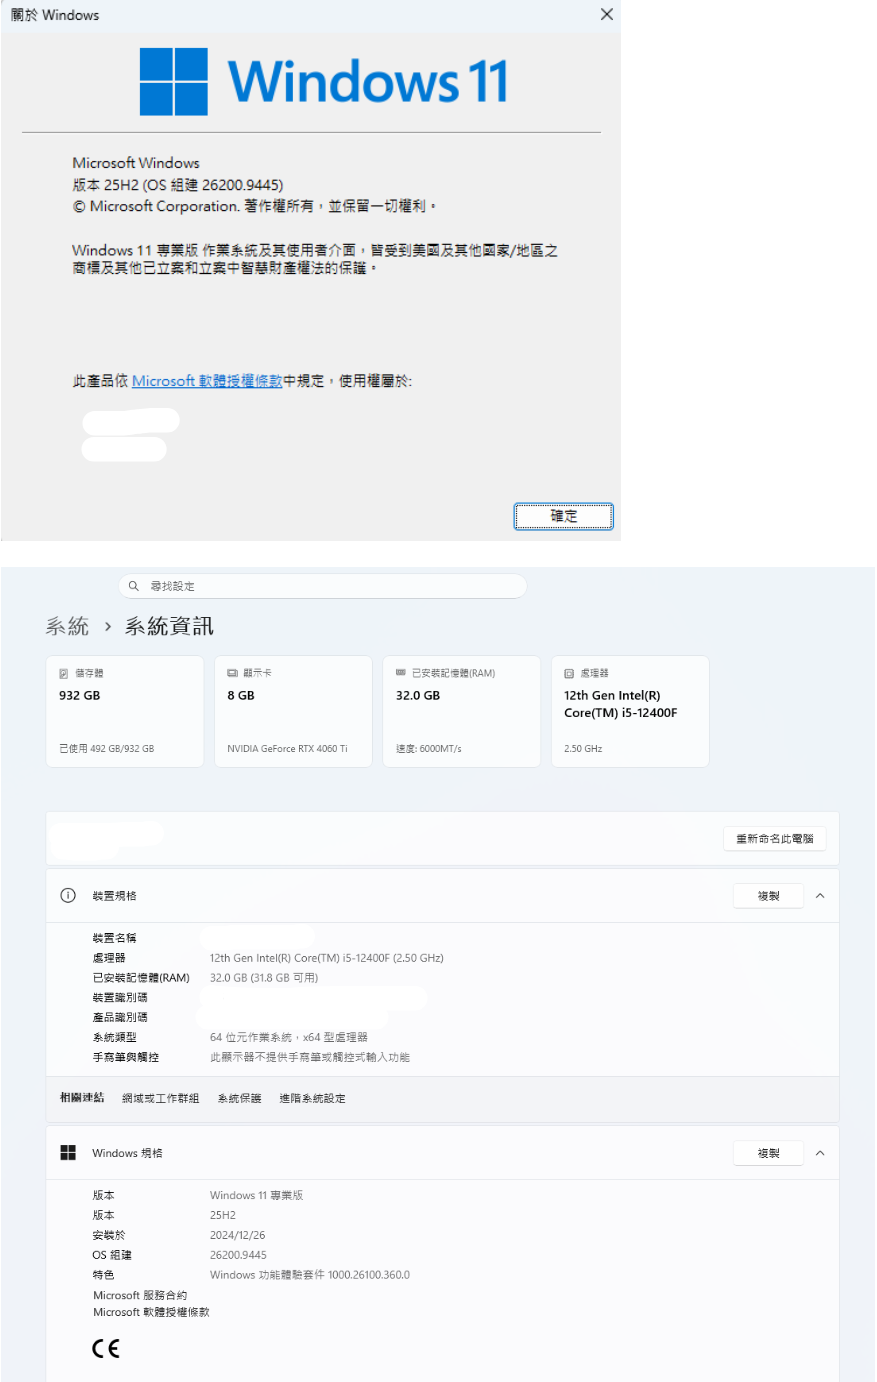877x1382 pixels.
Task: Click the 尋找設定 search field
Action: coord(322,586)
